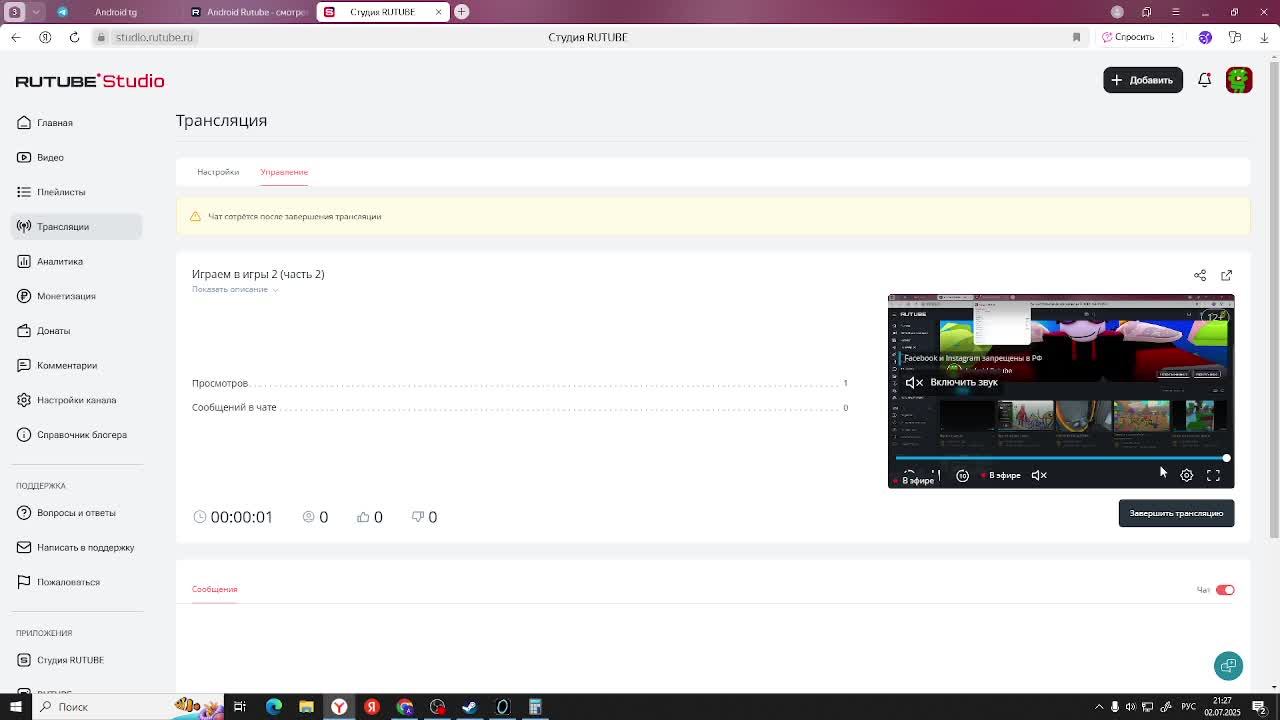
Task: Click the RUTUBE Studio logo
Action: tap(90, 81)
